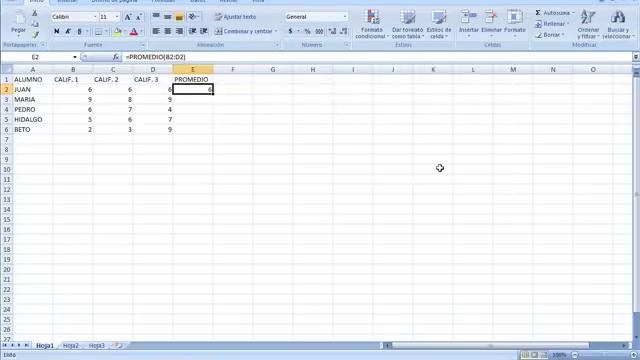The width and height of the screenshot is (640, 360).
Task: Click the accounting dollar format icon
Action: pyautogui.click(x=290, y=31)
